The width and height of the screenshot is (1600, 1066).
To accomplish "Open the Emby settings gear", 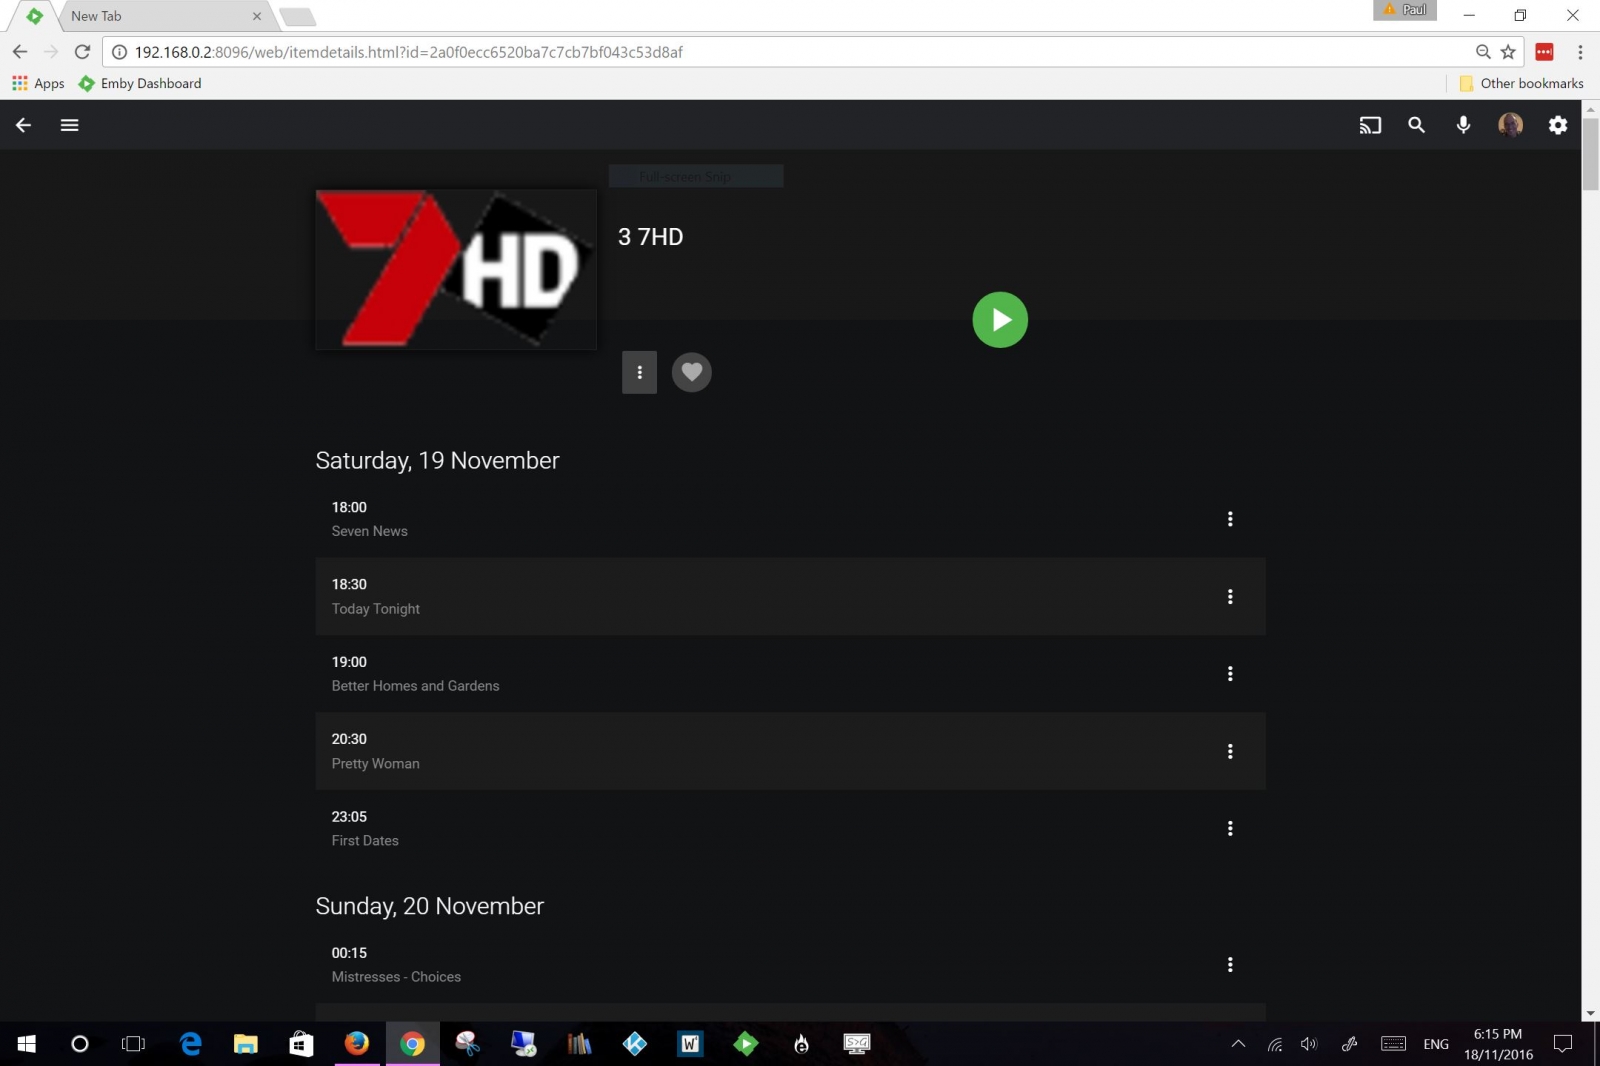I will click(x=1557, y=125).
